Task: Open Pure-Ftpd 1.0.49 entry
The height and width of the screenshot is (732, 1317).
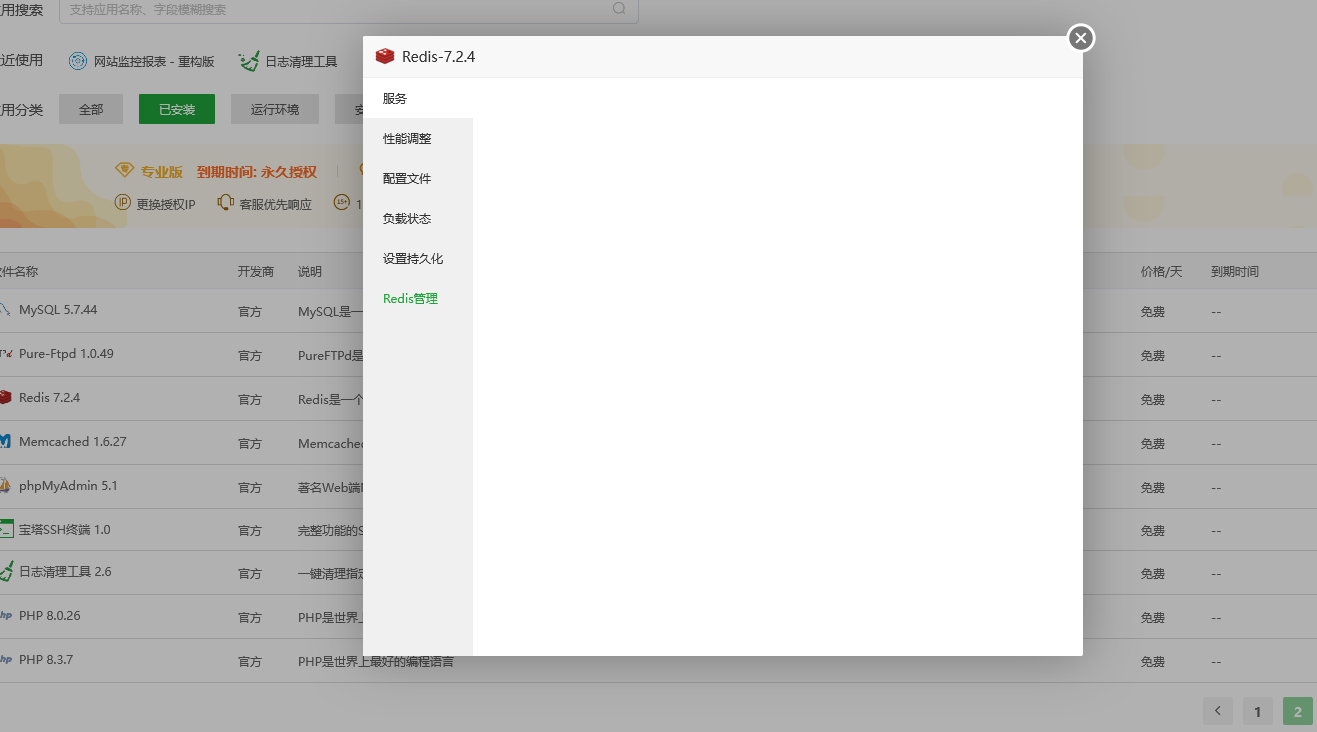Action: click(x=66, y=354)
